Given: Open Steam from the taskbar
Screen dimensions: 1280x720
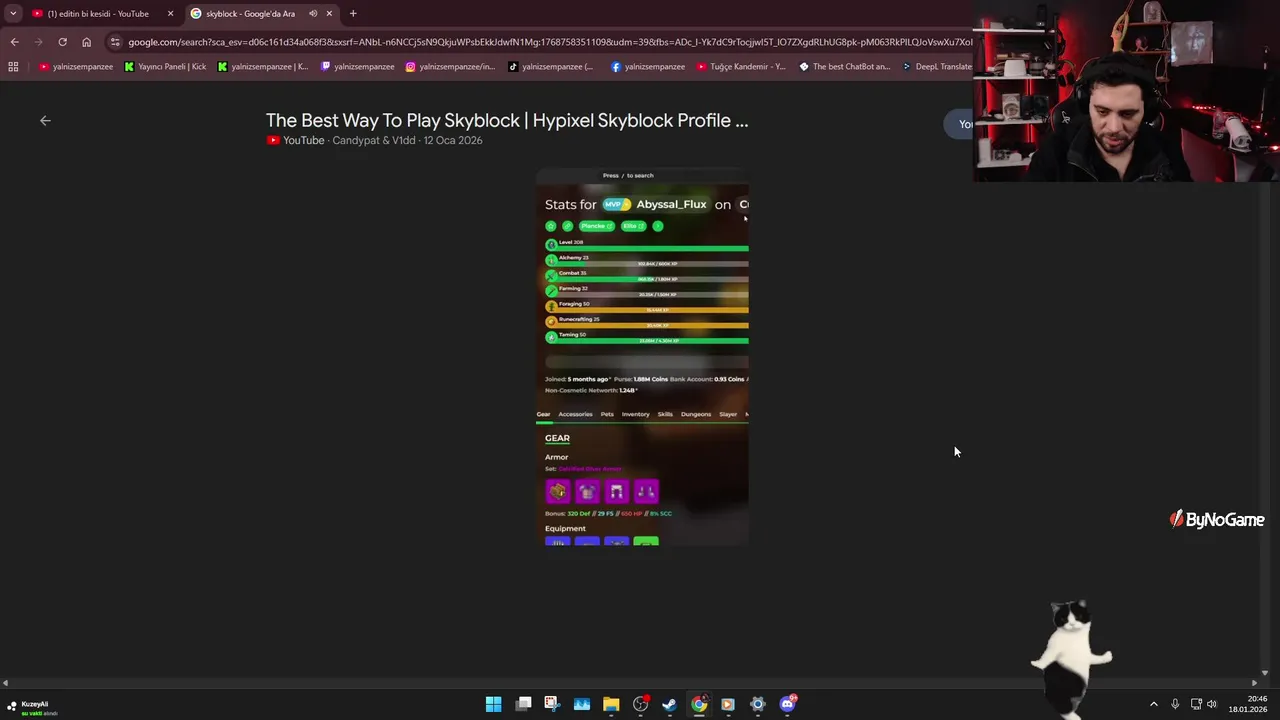Looking at the screenshot, I should 669,704.
